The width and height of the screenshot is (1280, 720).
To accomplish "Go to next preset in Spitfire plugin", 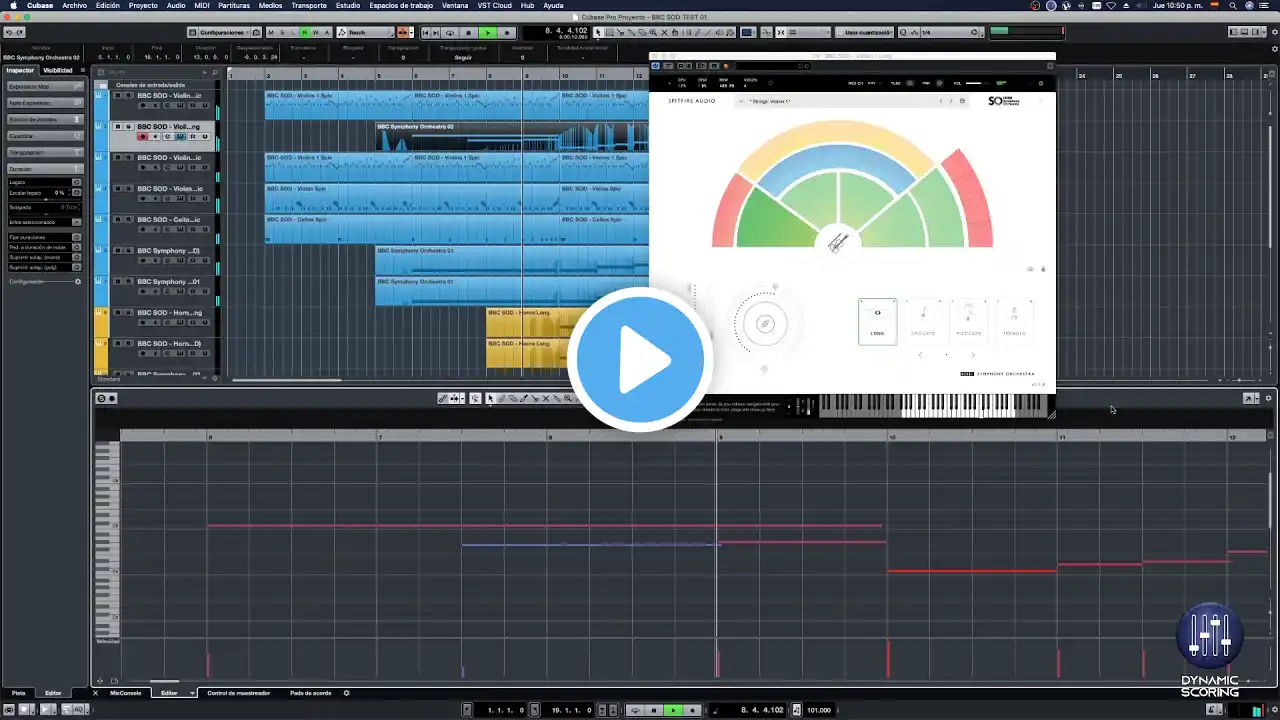I will (x=951, y=101).
